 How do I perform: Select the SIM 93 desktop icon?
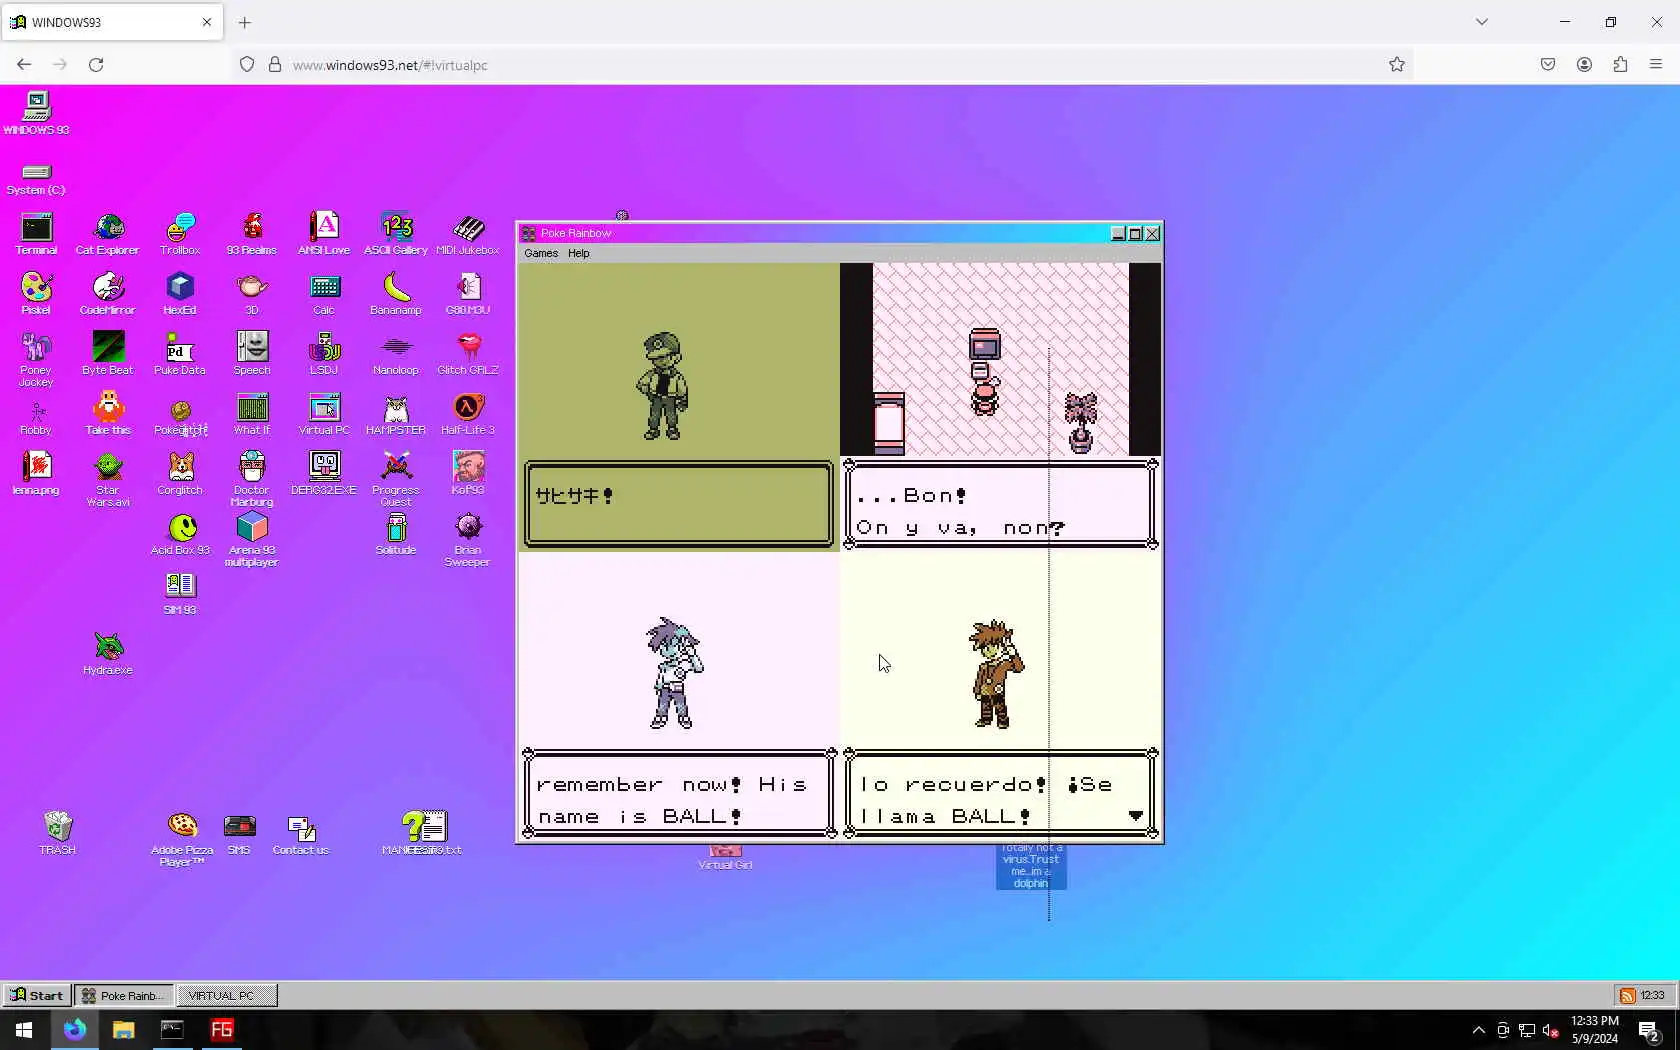click(180, 595)
